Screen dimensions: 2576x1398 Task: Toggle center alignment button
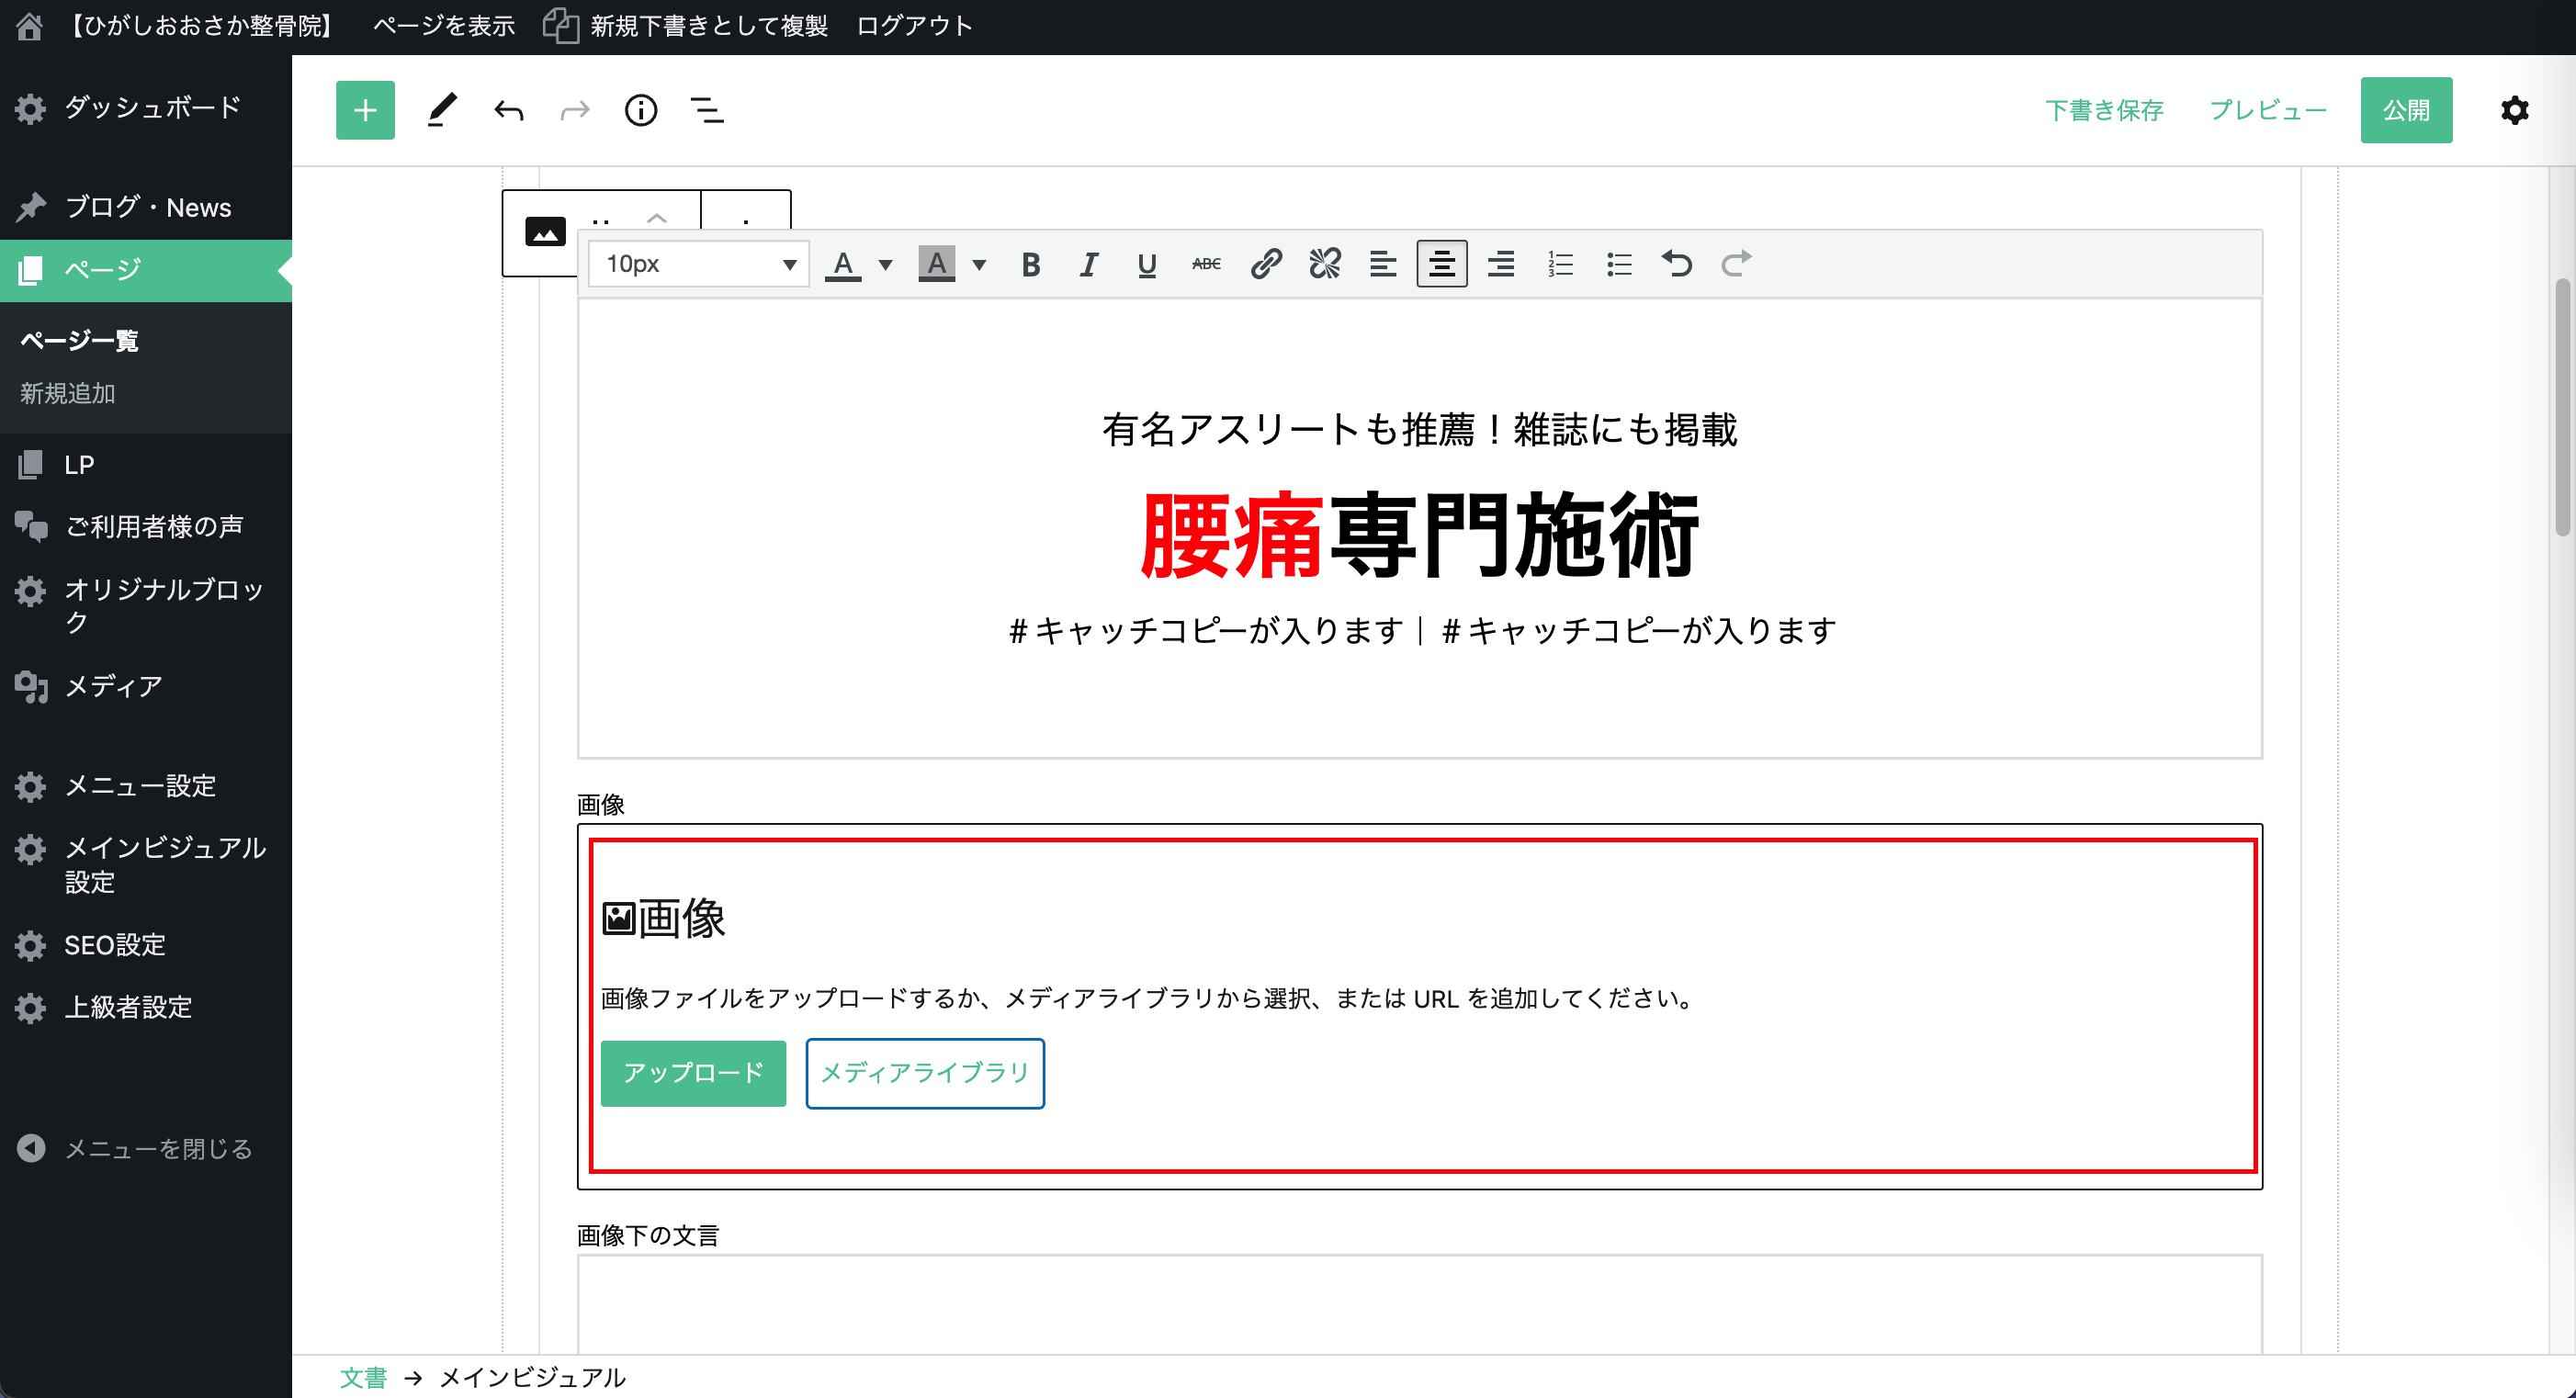pos(1441,264)
